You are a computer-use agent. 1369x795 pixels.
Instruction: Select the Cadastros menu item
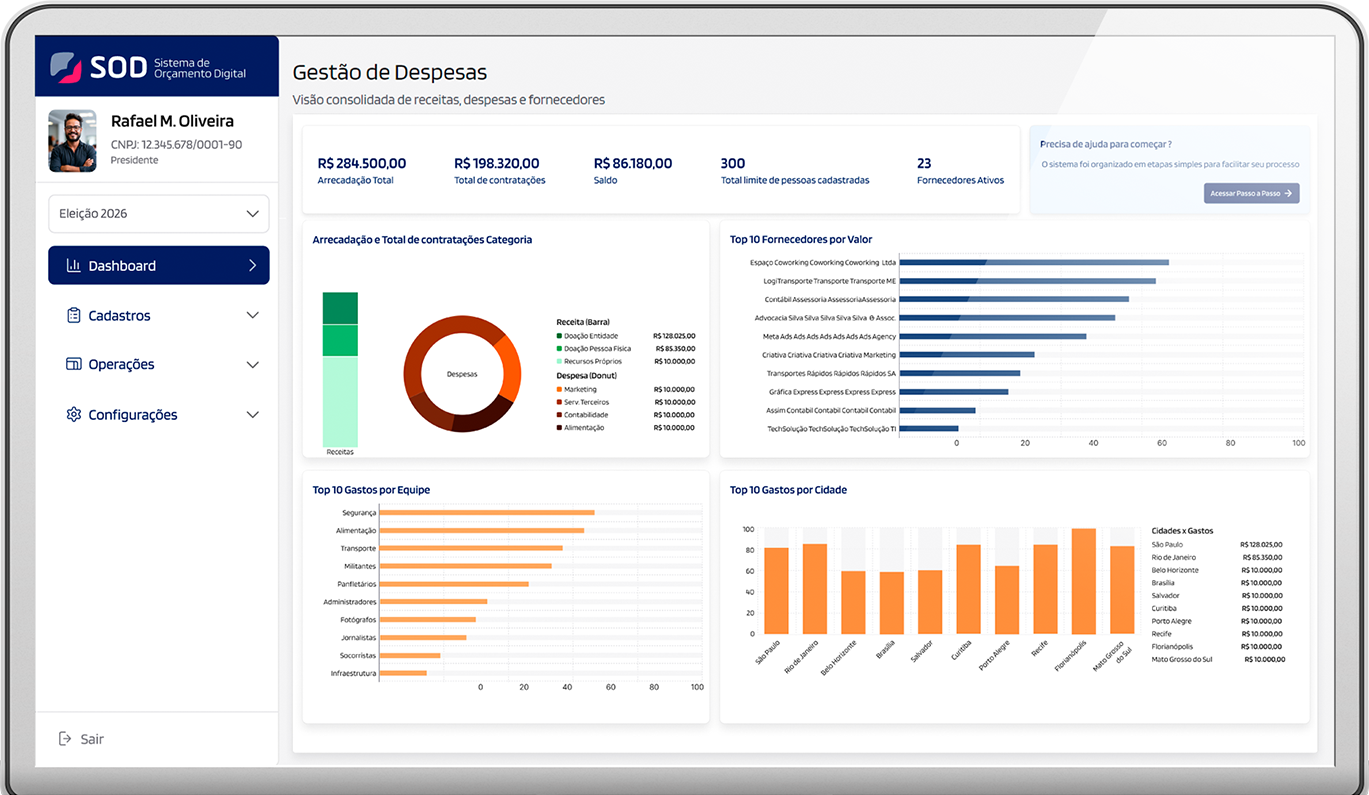159,315
